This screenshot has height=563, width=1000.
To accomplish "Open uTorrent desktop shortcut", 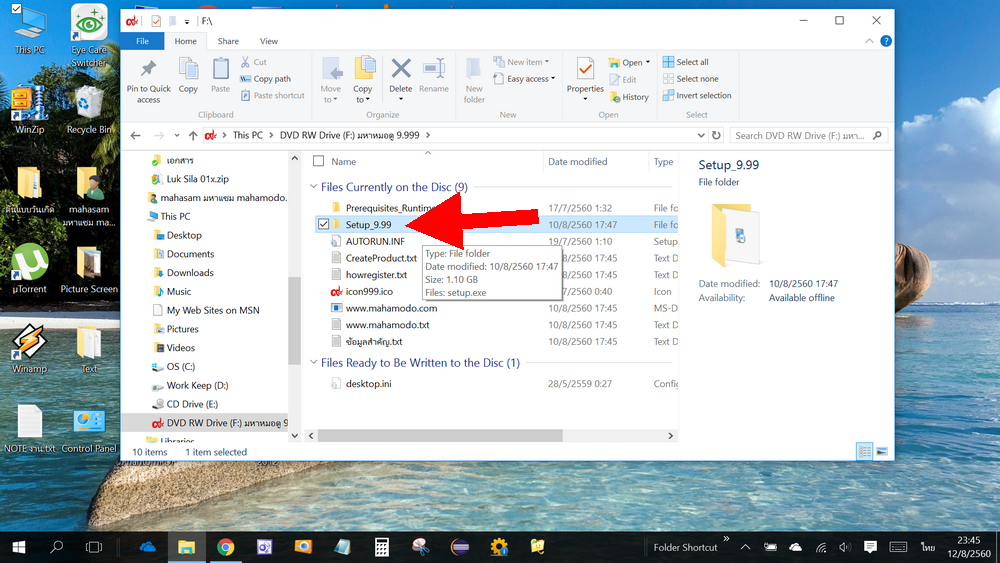I will point(29,269).
